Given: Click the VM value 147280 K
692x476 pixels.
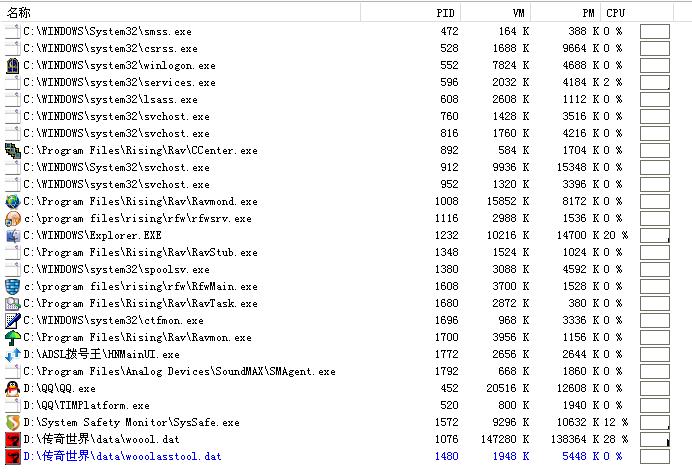Looking at the screenshot, I should coord(505,440).
